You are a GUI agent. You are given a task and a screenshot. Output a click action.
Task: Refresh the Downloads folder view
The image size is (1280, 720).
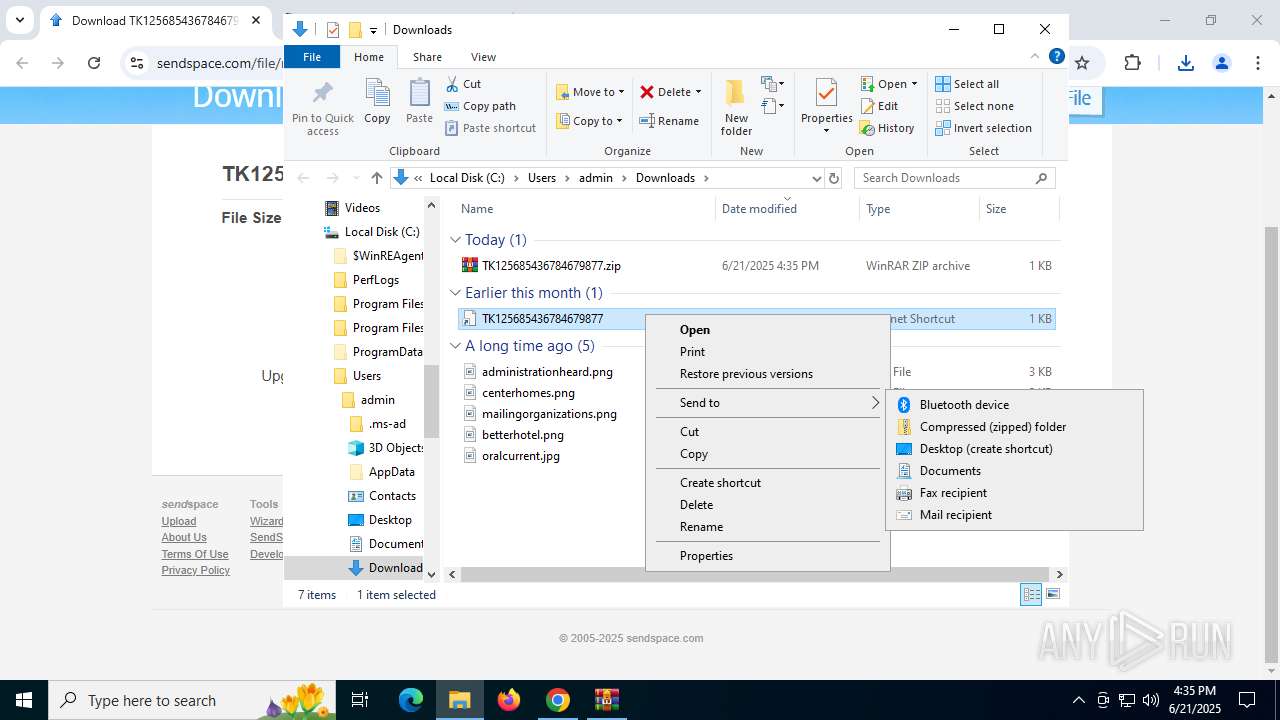coord(835,178)
